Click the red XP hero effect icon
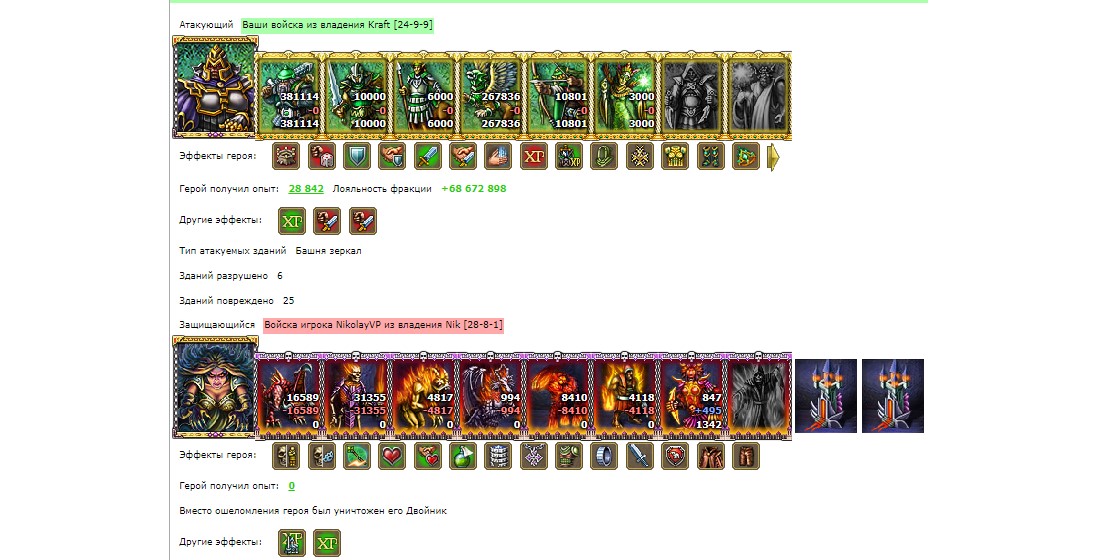Viewport: 1096px width, 560px height. click(533, 157)
